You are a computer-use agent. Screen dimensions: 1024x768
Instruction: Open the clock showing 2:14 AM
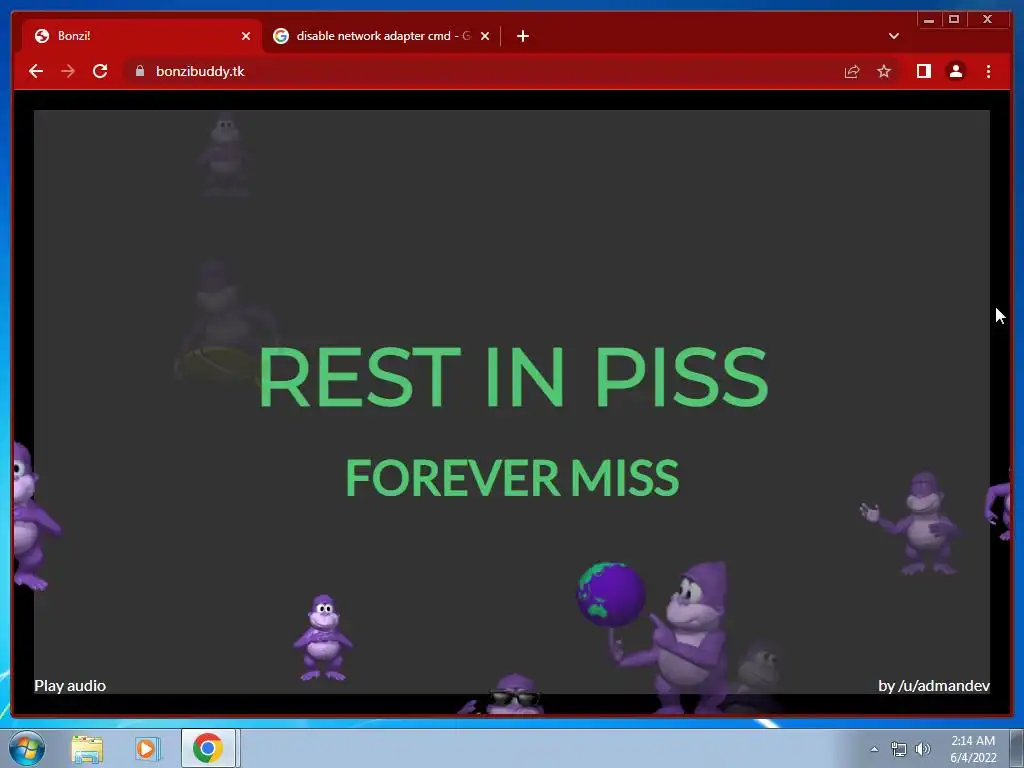coord(973,749)
